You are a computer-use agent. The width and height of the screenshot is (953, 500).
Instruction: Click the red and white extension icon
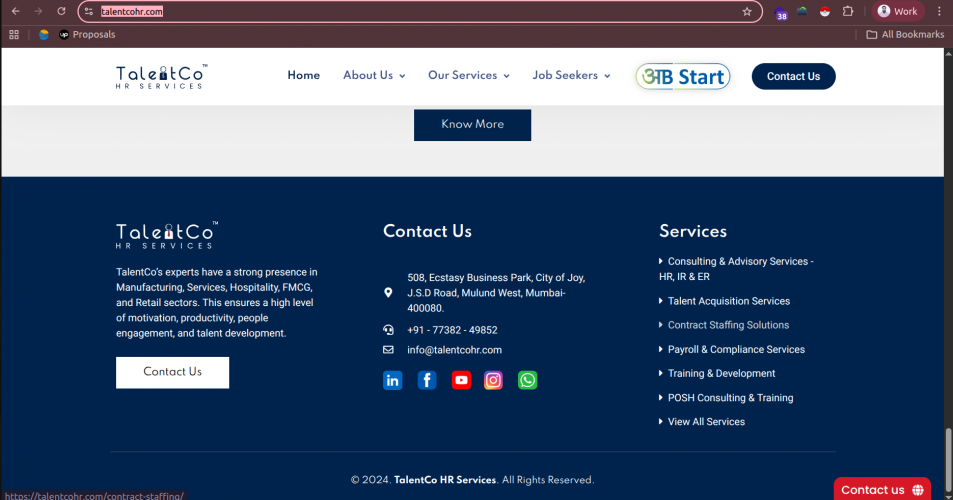pos(825,12)
